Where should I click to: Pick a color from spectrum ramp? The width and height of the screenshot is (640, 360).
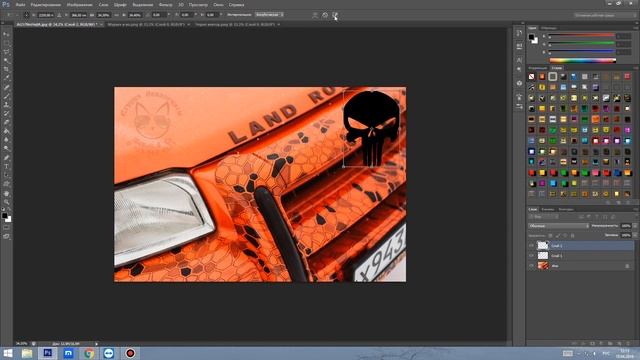coord(582,60)
